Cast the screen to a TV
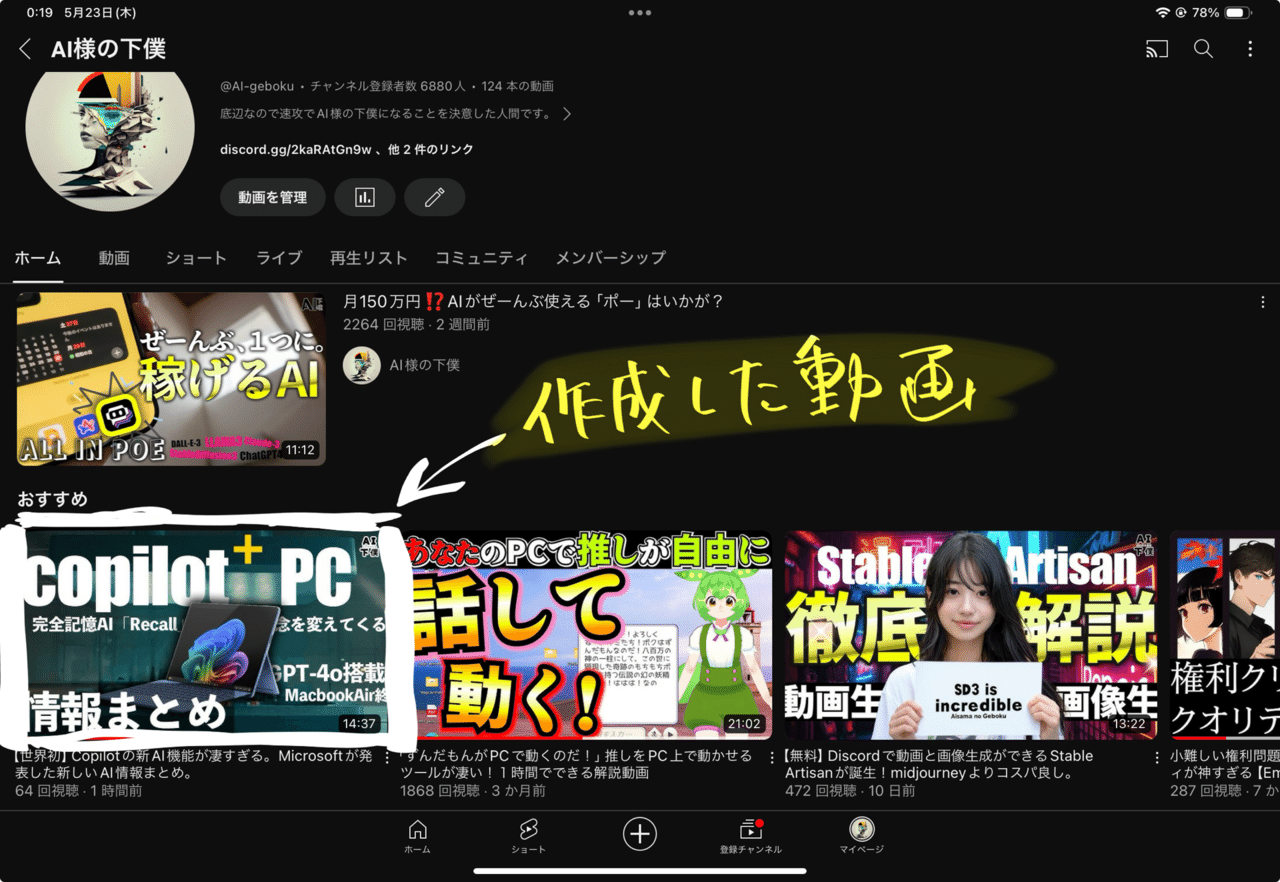Screen dimensions: 1280x882 coord(1156,48)
